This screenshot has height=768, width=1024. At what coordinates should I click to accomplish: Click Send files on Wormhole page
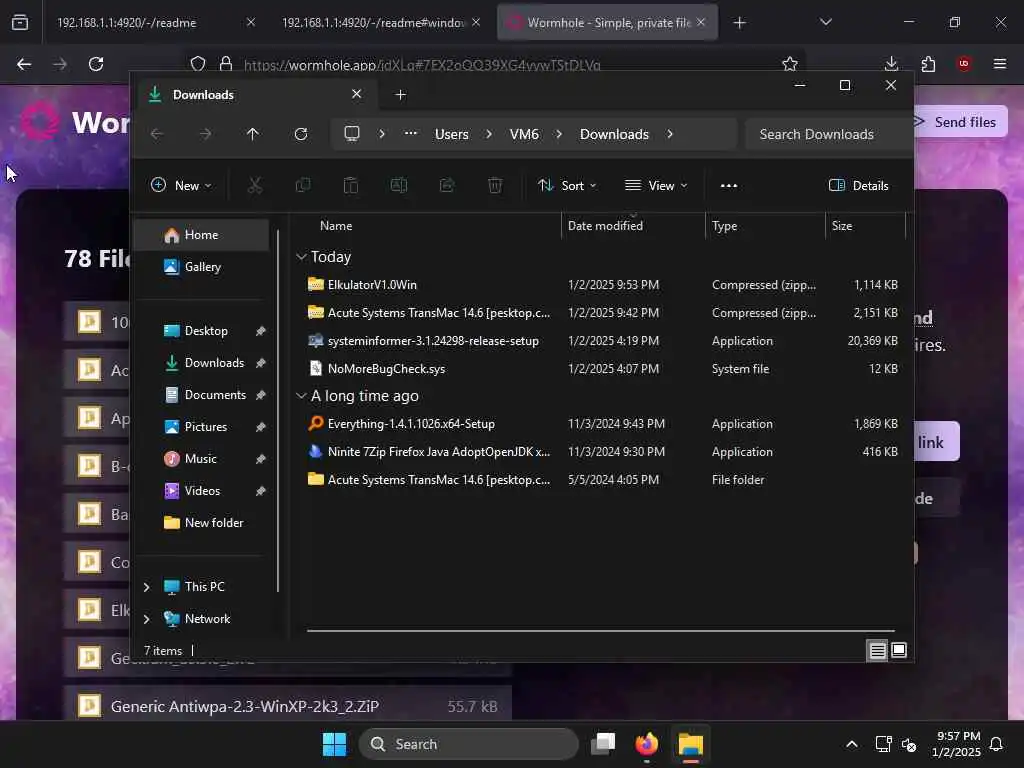pyautogui.click(x=960, y=122)
